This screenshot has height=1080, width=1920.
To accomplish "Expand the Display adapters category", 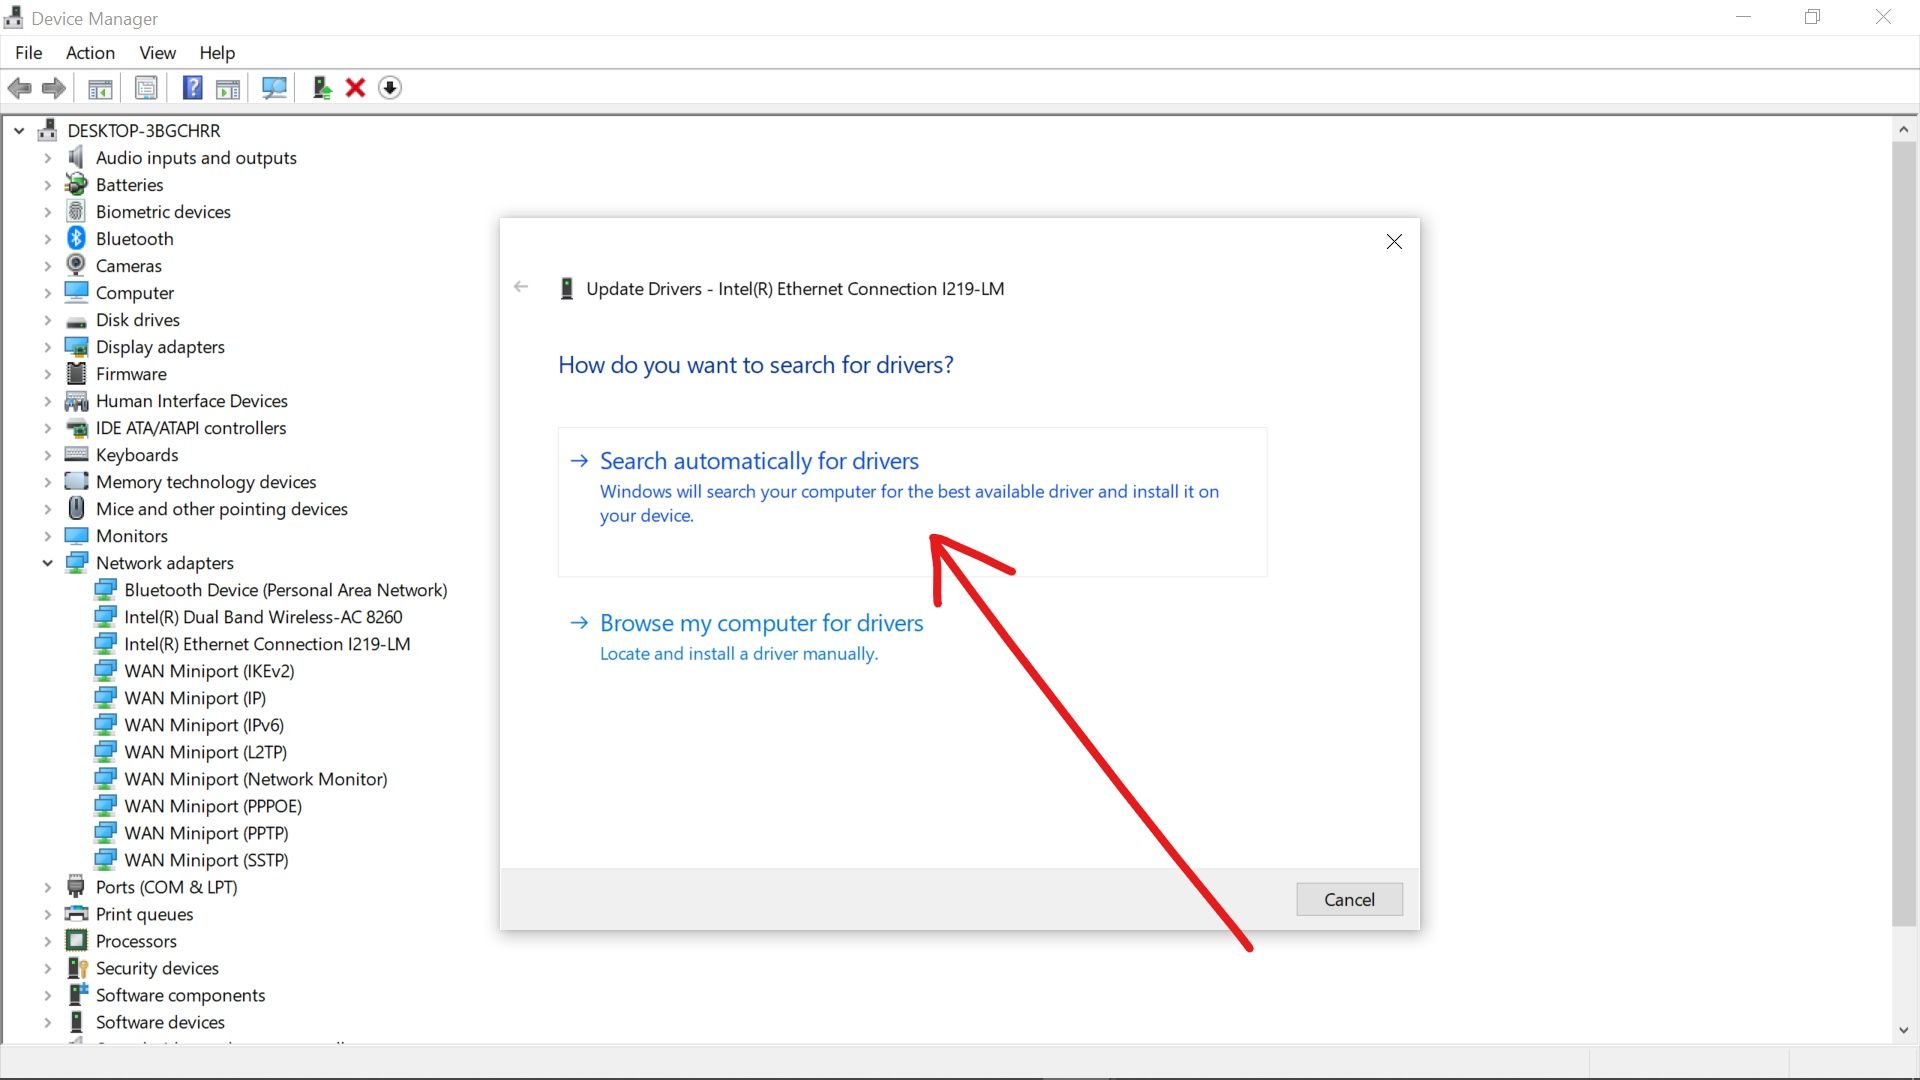I will (x=47, y=347).
